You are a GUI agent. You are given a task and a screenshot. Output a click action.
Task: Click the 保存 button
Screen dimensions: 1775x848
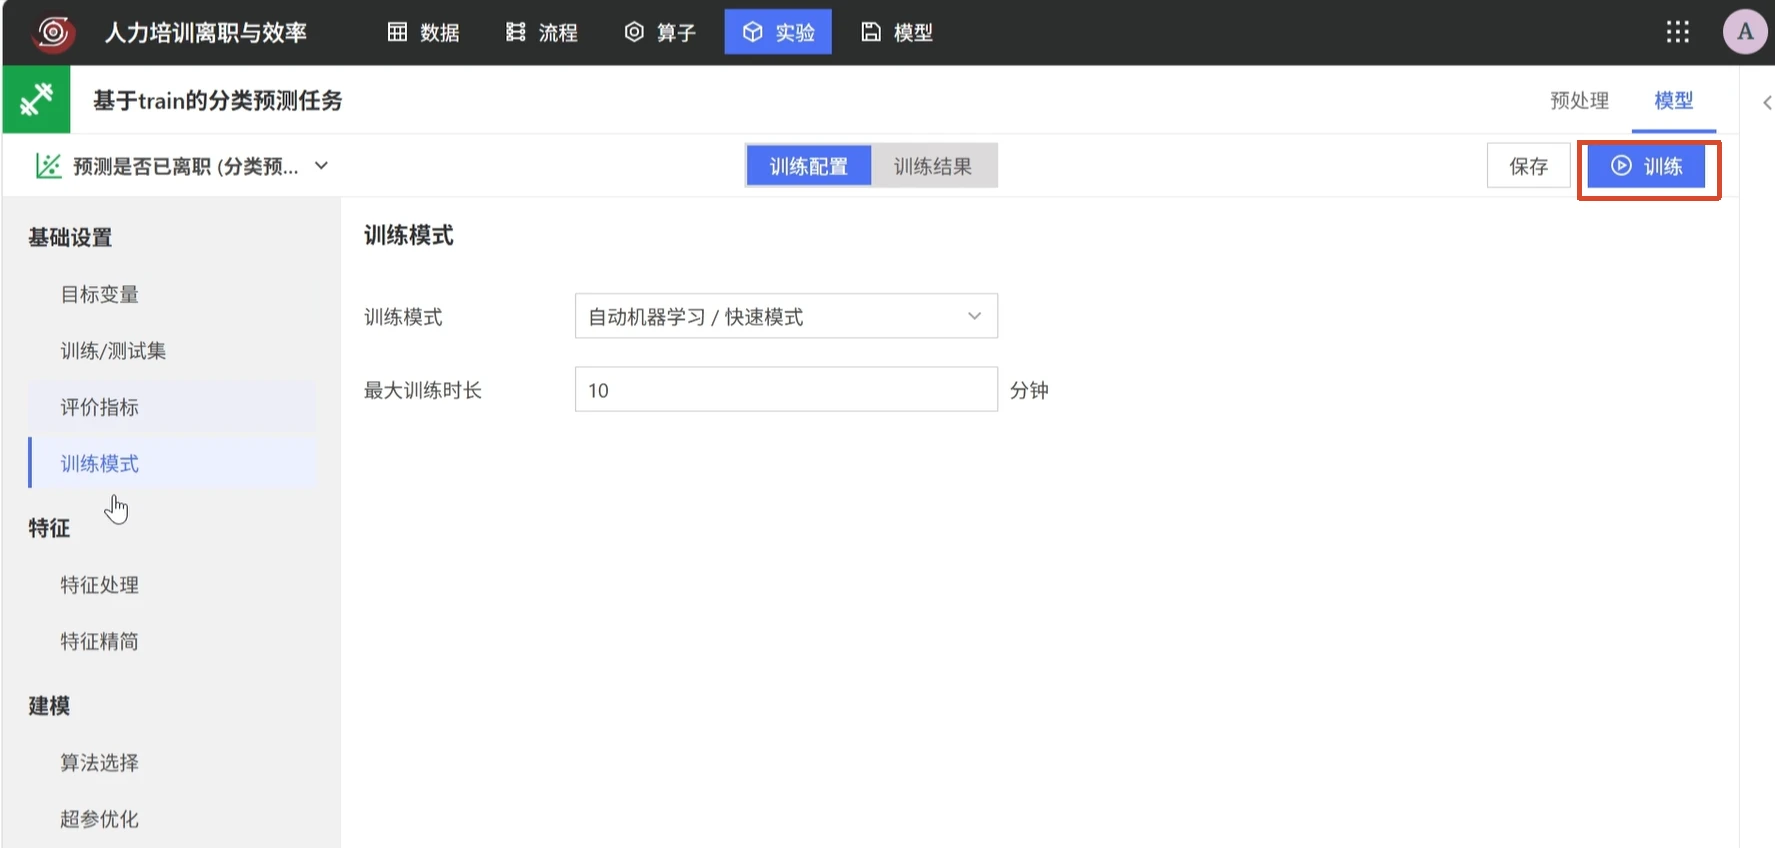[x=1528, y=166]
